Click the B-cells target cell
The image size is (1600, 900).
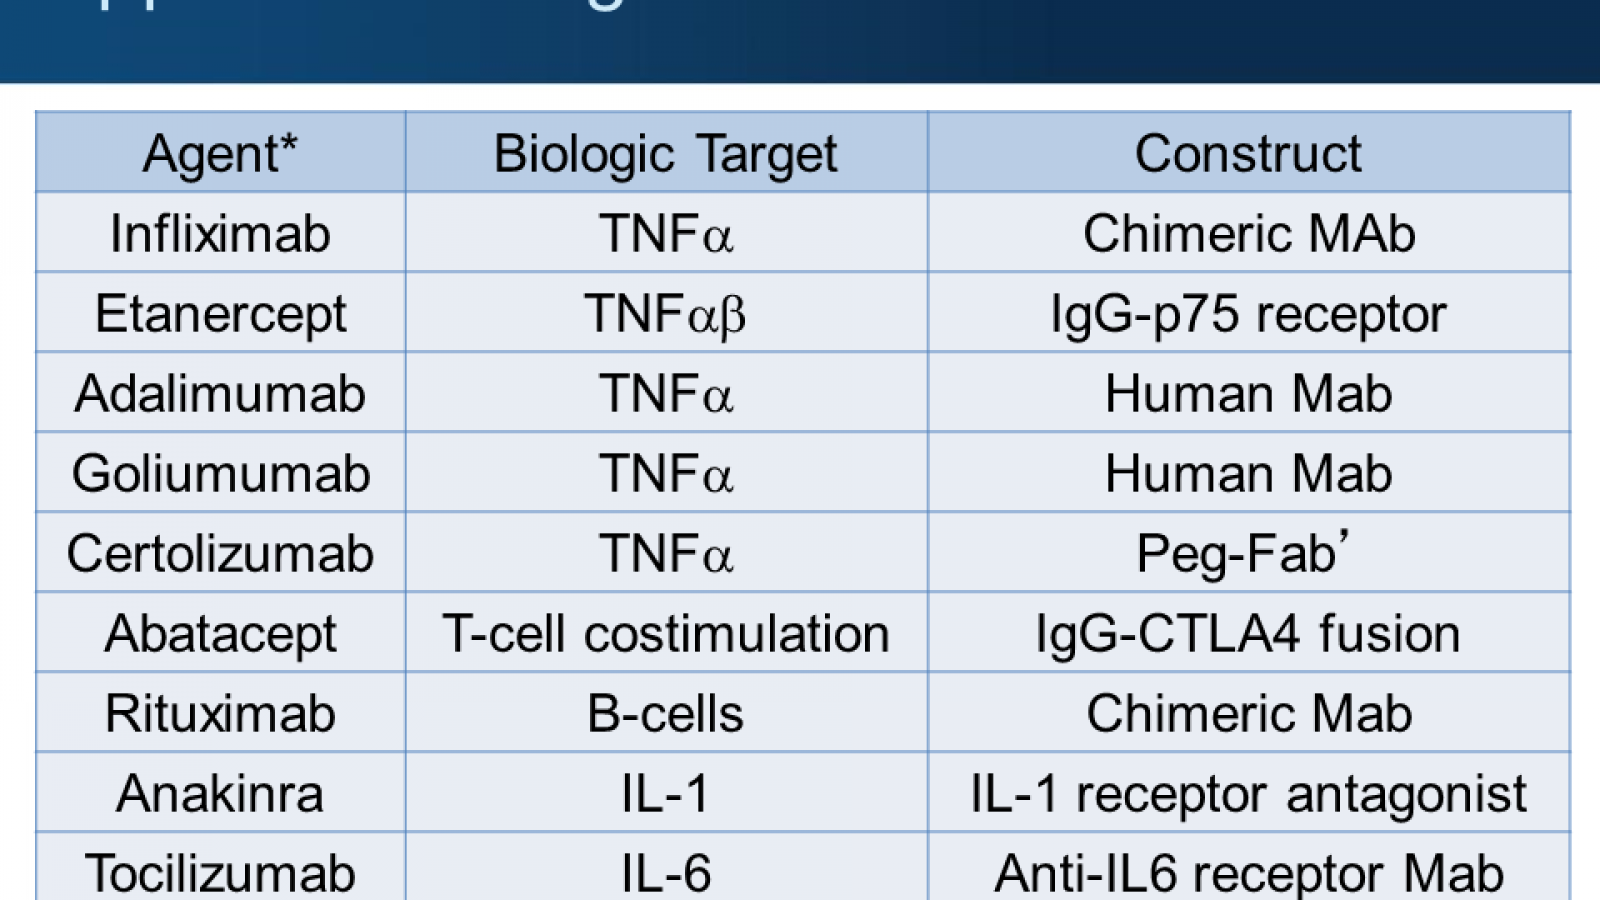666,714
